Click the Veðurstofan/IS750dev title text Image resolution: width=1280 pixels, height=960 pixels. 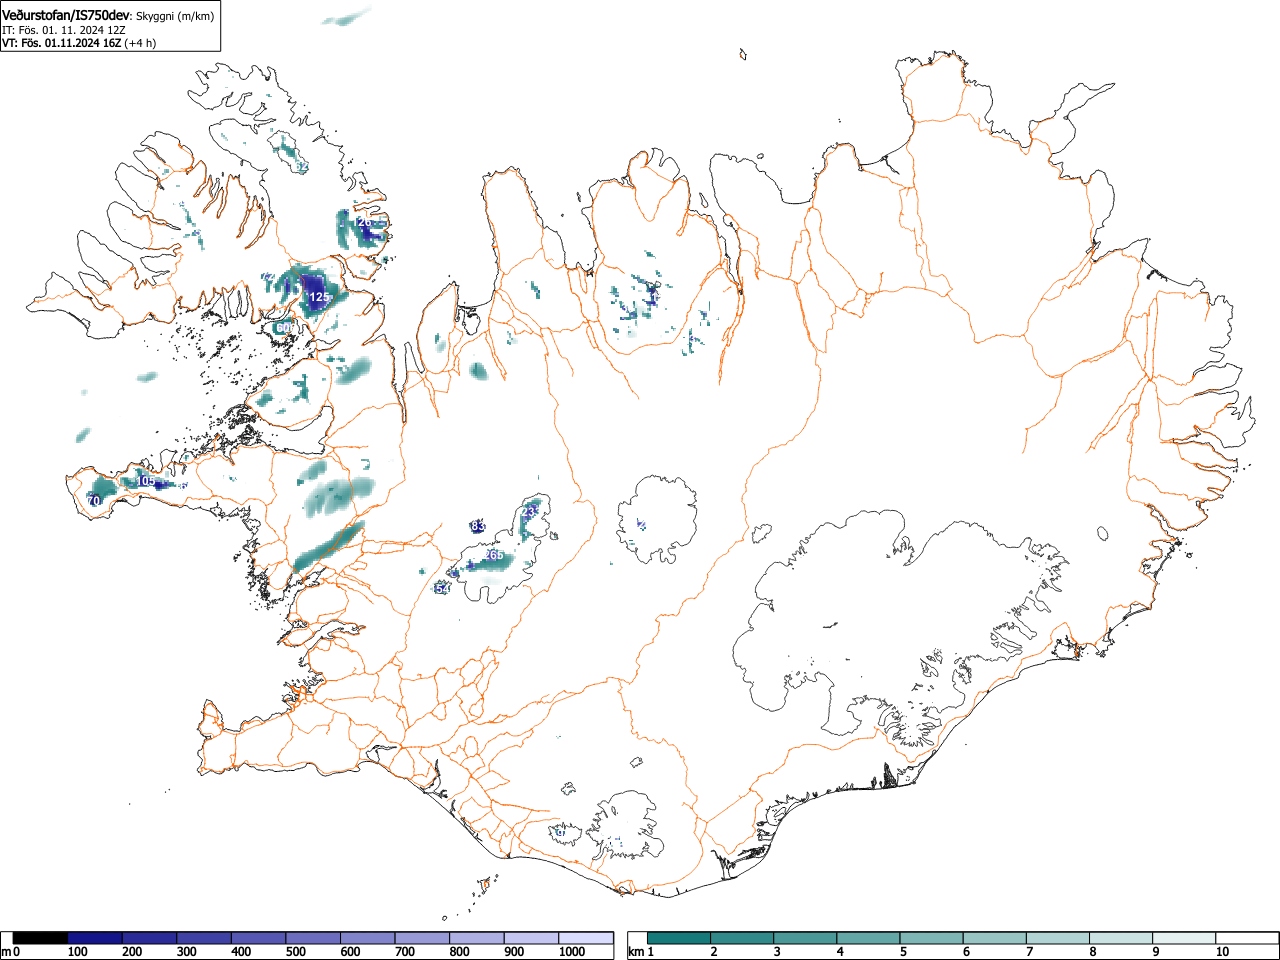pyautogui.click(x=66, y=15)
